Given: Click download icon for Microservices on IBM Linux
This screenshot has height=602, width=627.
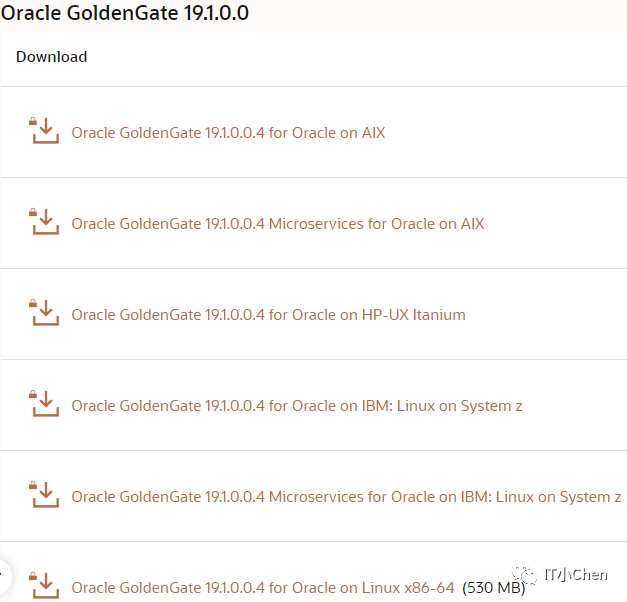Looking at the screenshot, I should (45, 495).
